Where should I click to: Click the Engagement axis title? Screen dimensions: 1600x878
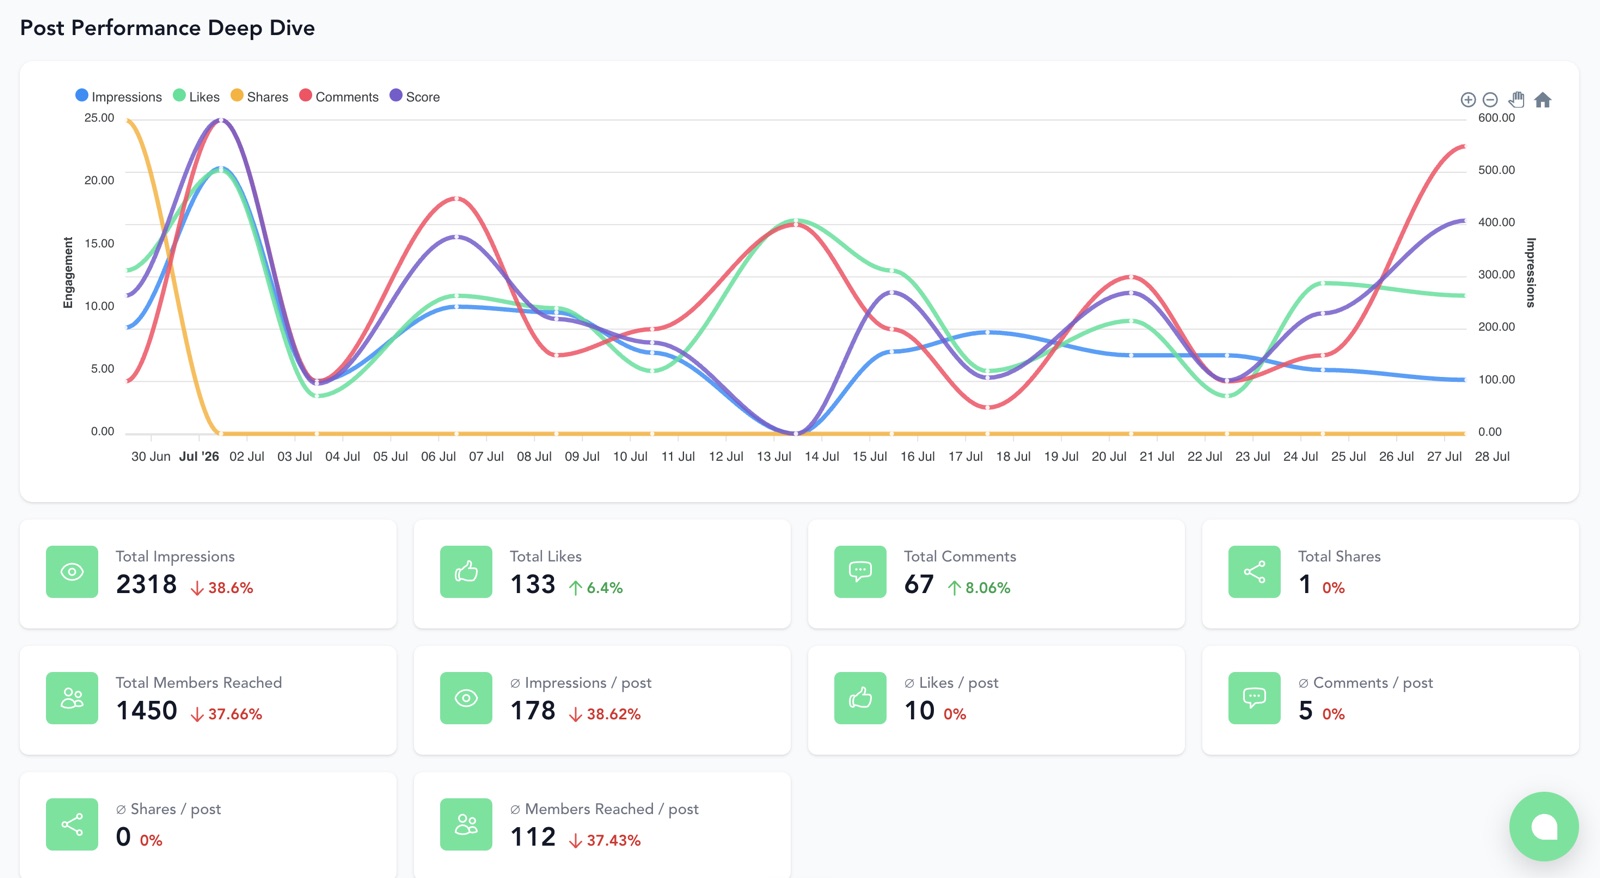[68, 272]
